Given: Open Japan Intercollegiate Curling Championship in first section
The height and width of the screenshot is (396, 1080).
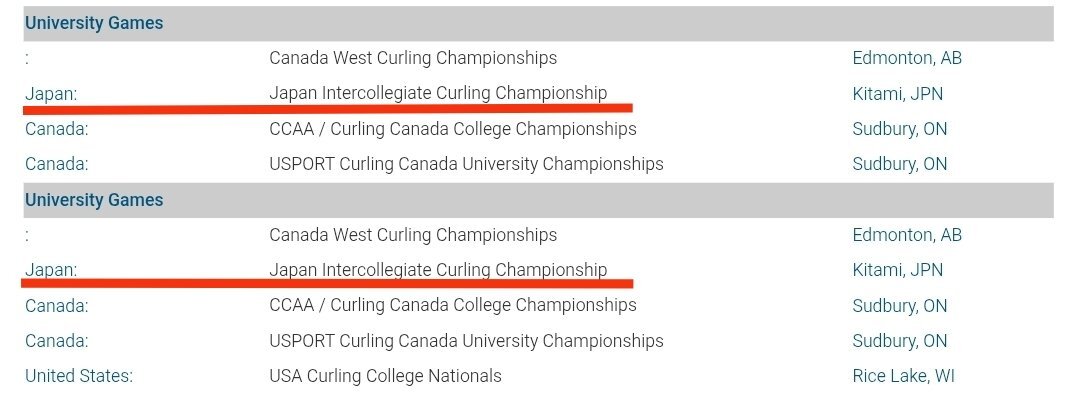Looking at the screenshot, I should (x=438, y=93).
